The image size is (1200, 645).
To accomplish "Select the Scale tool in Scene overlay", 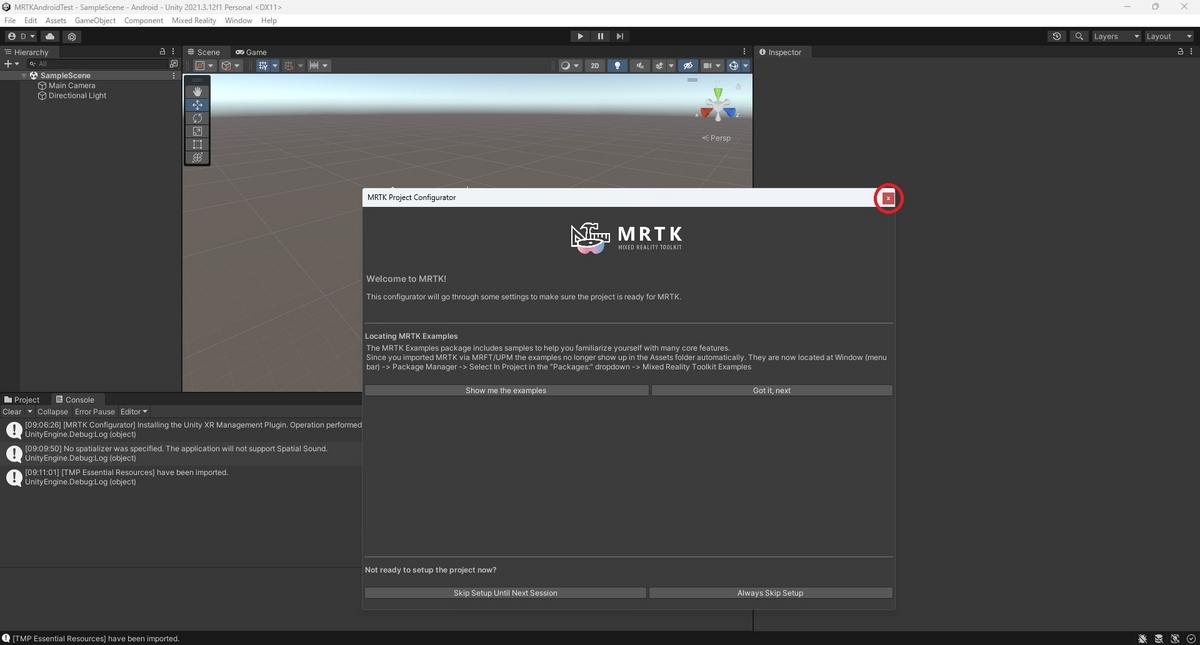I will coord(197,131).
